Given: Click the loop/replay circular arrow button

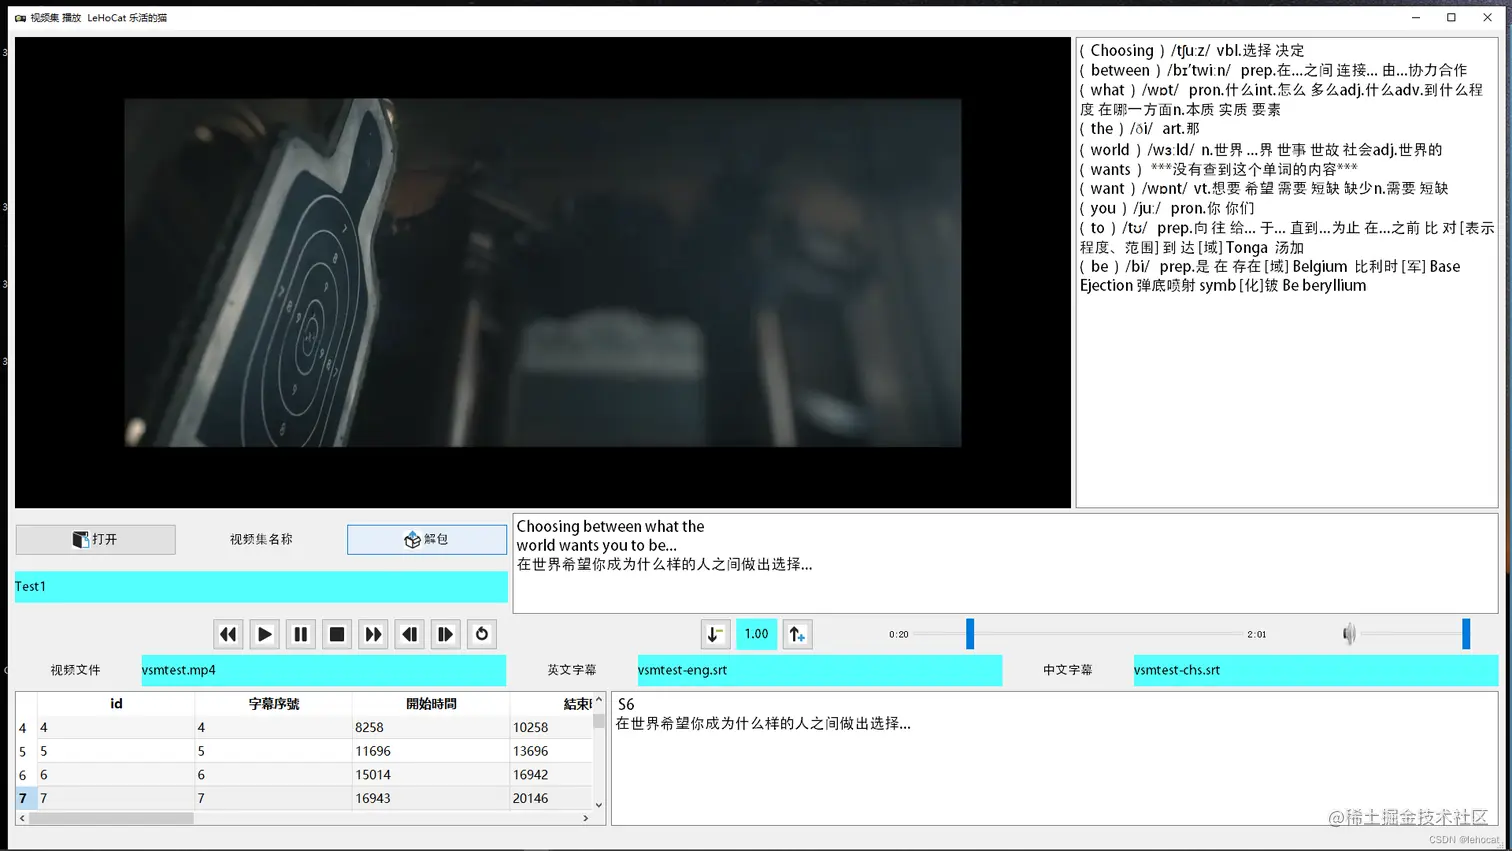Looking at the screenshot, I should point(482,634).
